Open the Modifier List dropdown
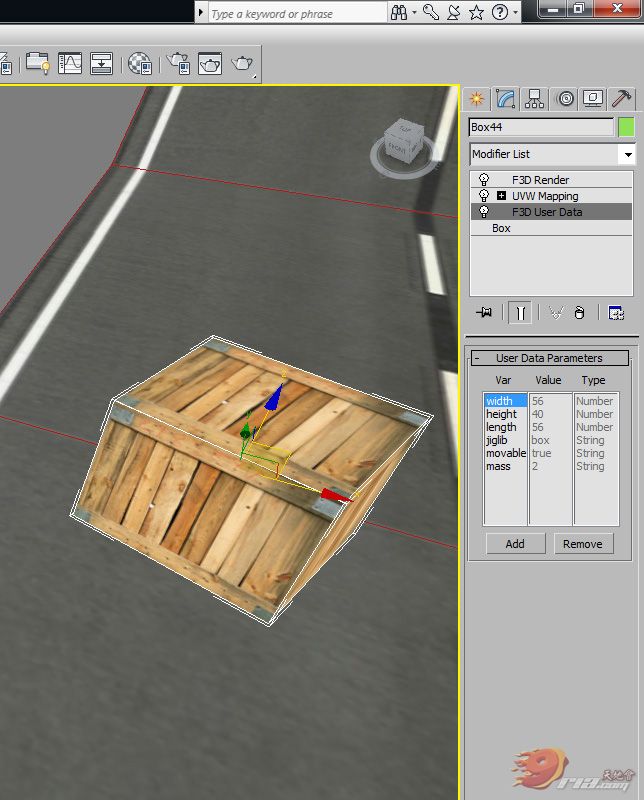Image resolution: width=644 pixels, height=800 pixels. pos(626,155)
